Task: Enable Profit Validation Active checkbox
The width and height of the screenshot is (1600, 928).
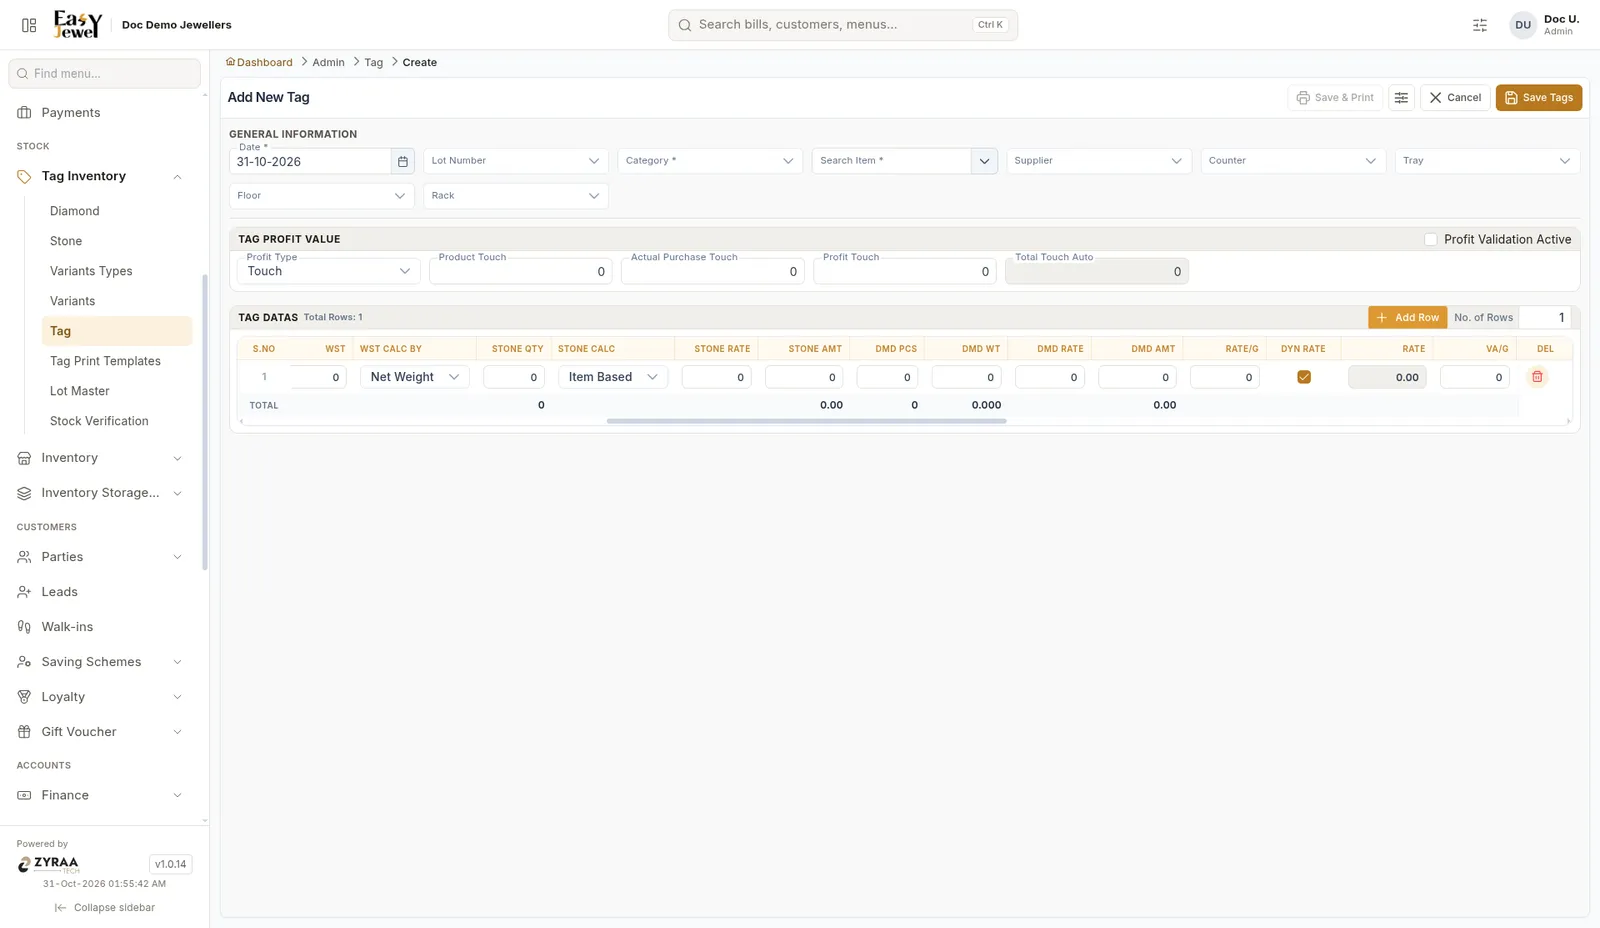Action: pyautogui.click(x=1431, y=239)
